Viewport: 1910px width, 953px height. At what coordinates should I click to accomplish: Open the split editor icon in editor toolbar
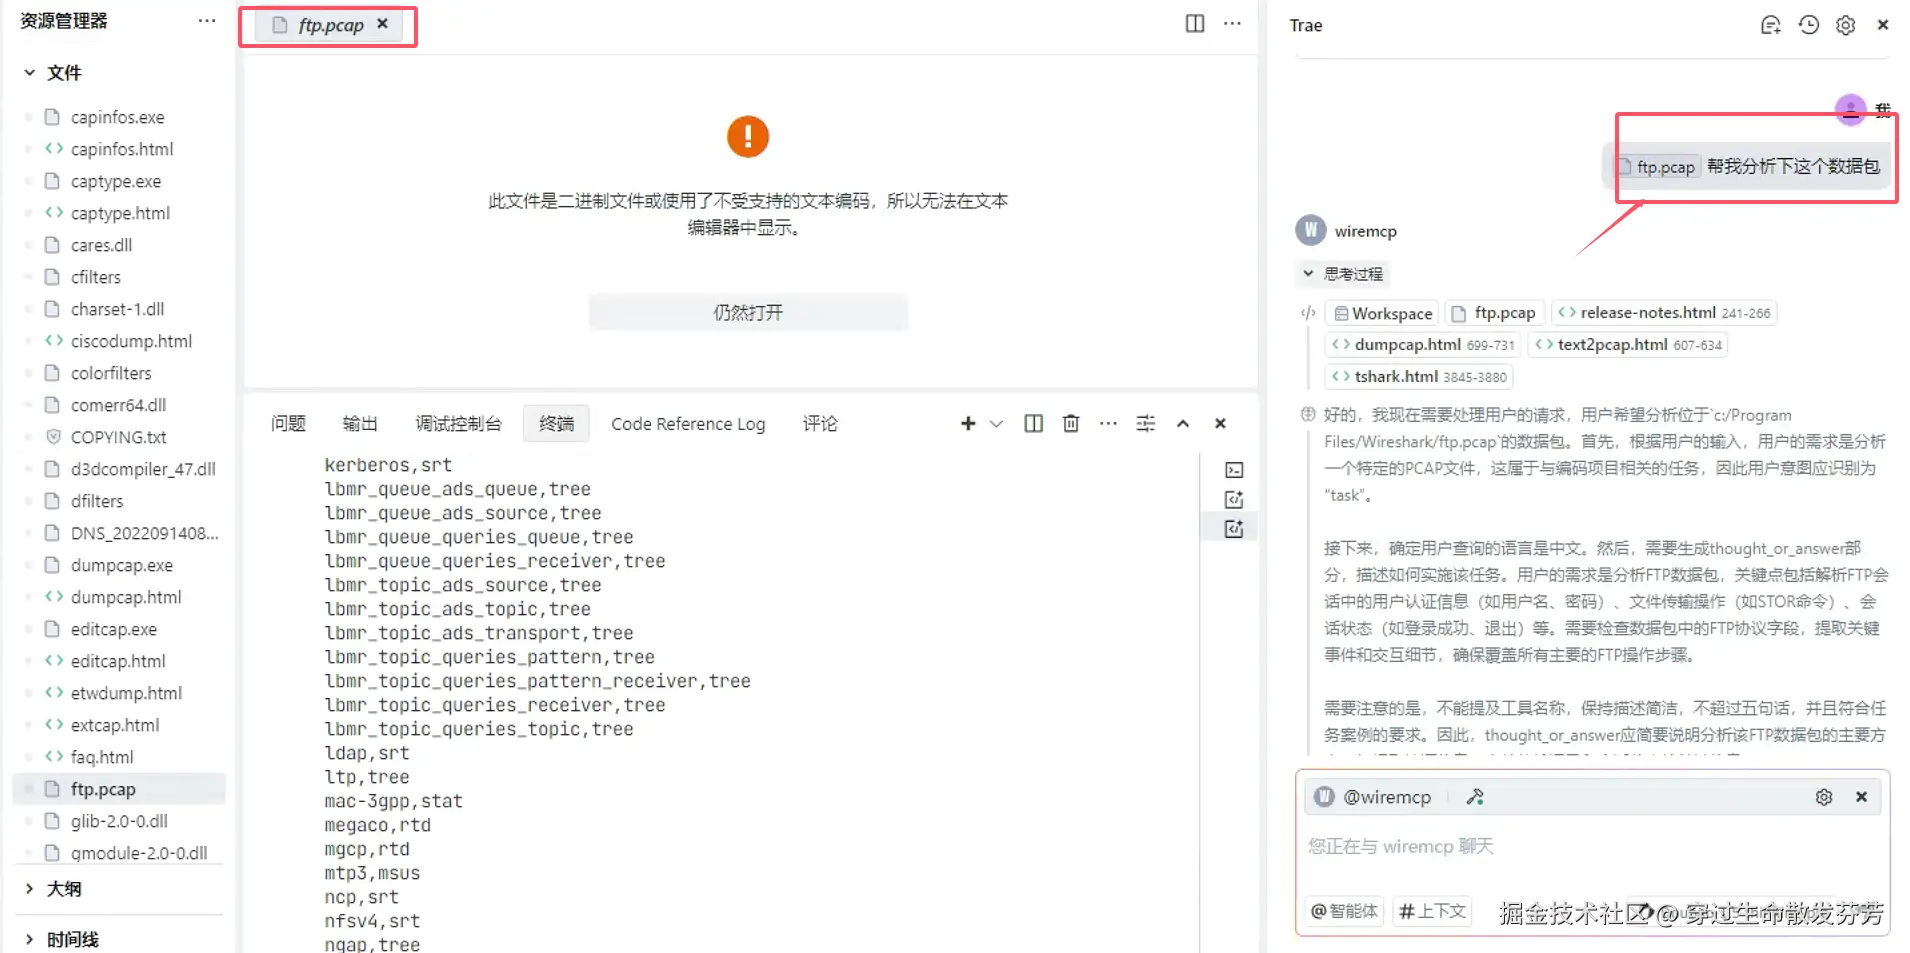(1195, 23)
